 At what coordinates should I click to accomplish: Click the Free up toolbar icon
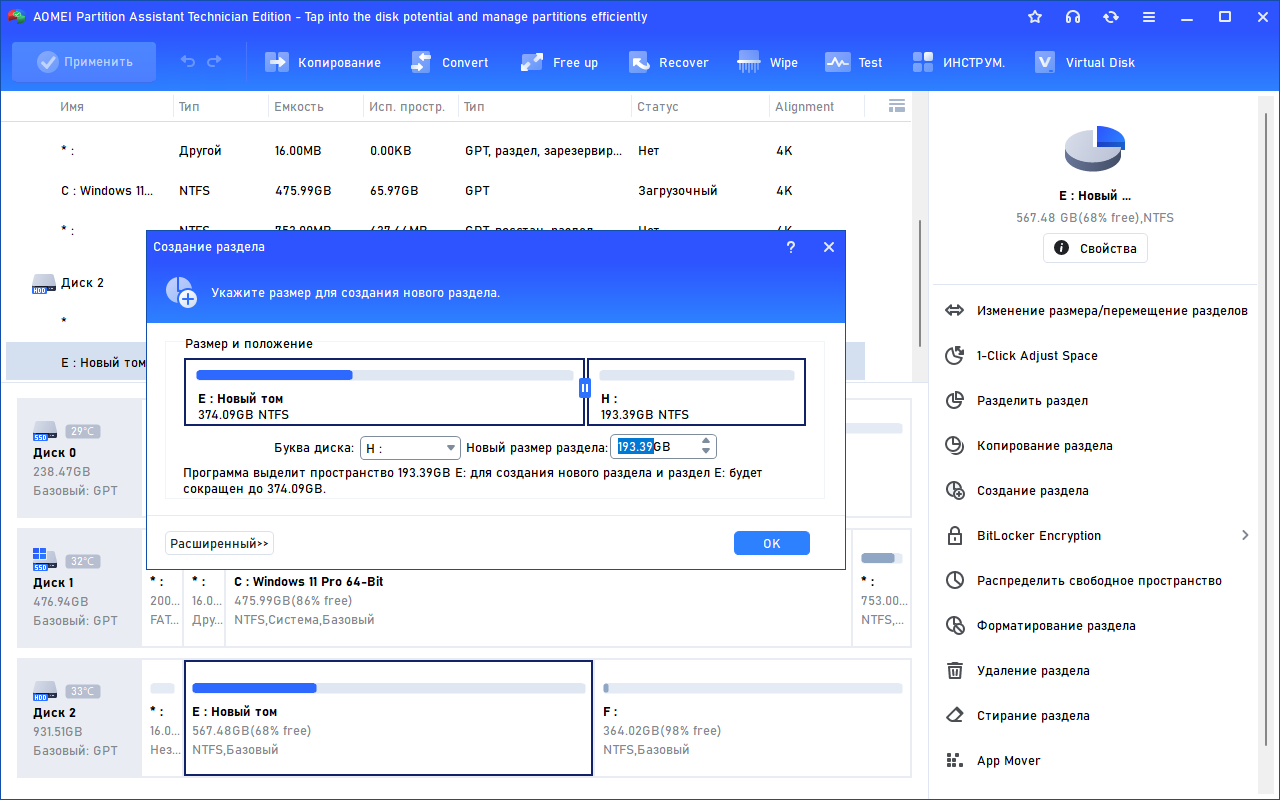point(532,62)
